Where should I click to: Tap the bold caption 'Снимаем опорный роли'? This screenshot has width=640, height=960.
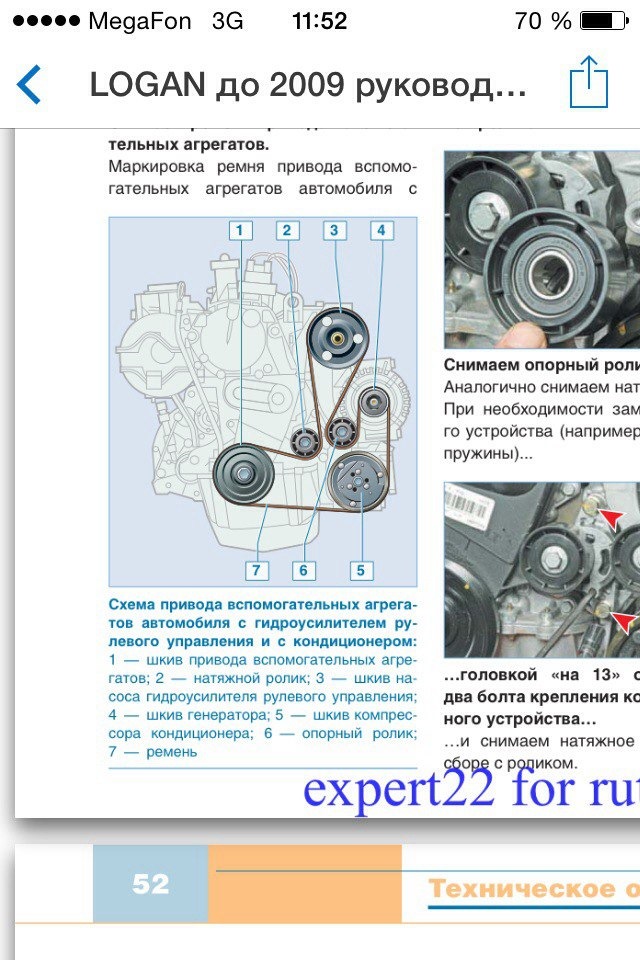click(x=542, y=365)
